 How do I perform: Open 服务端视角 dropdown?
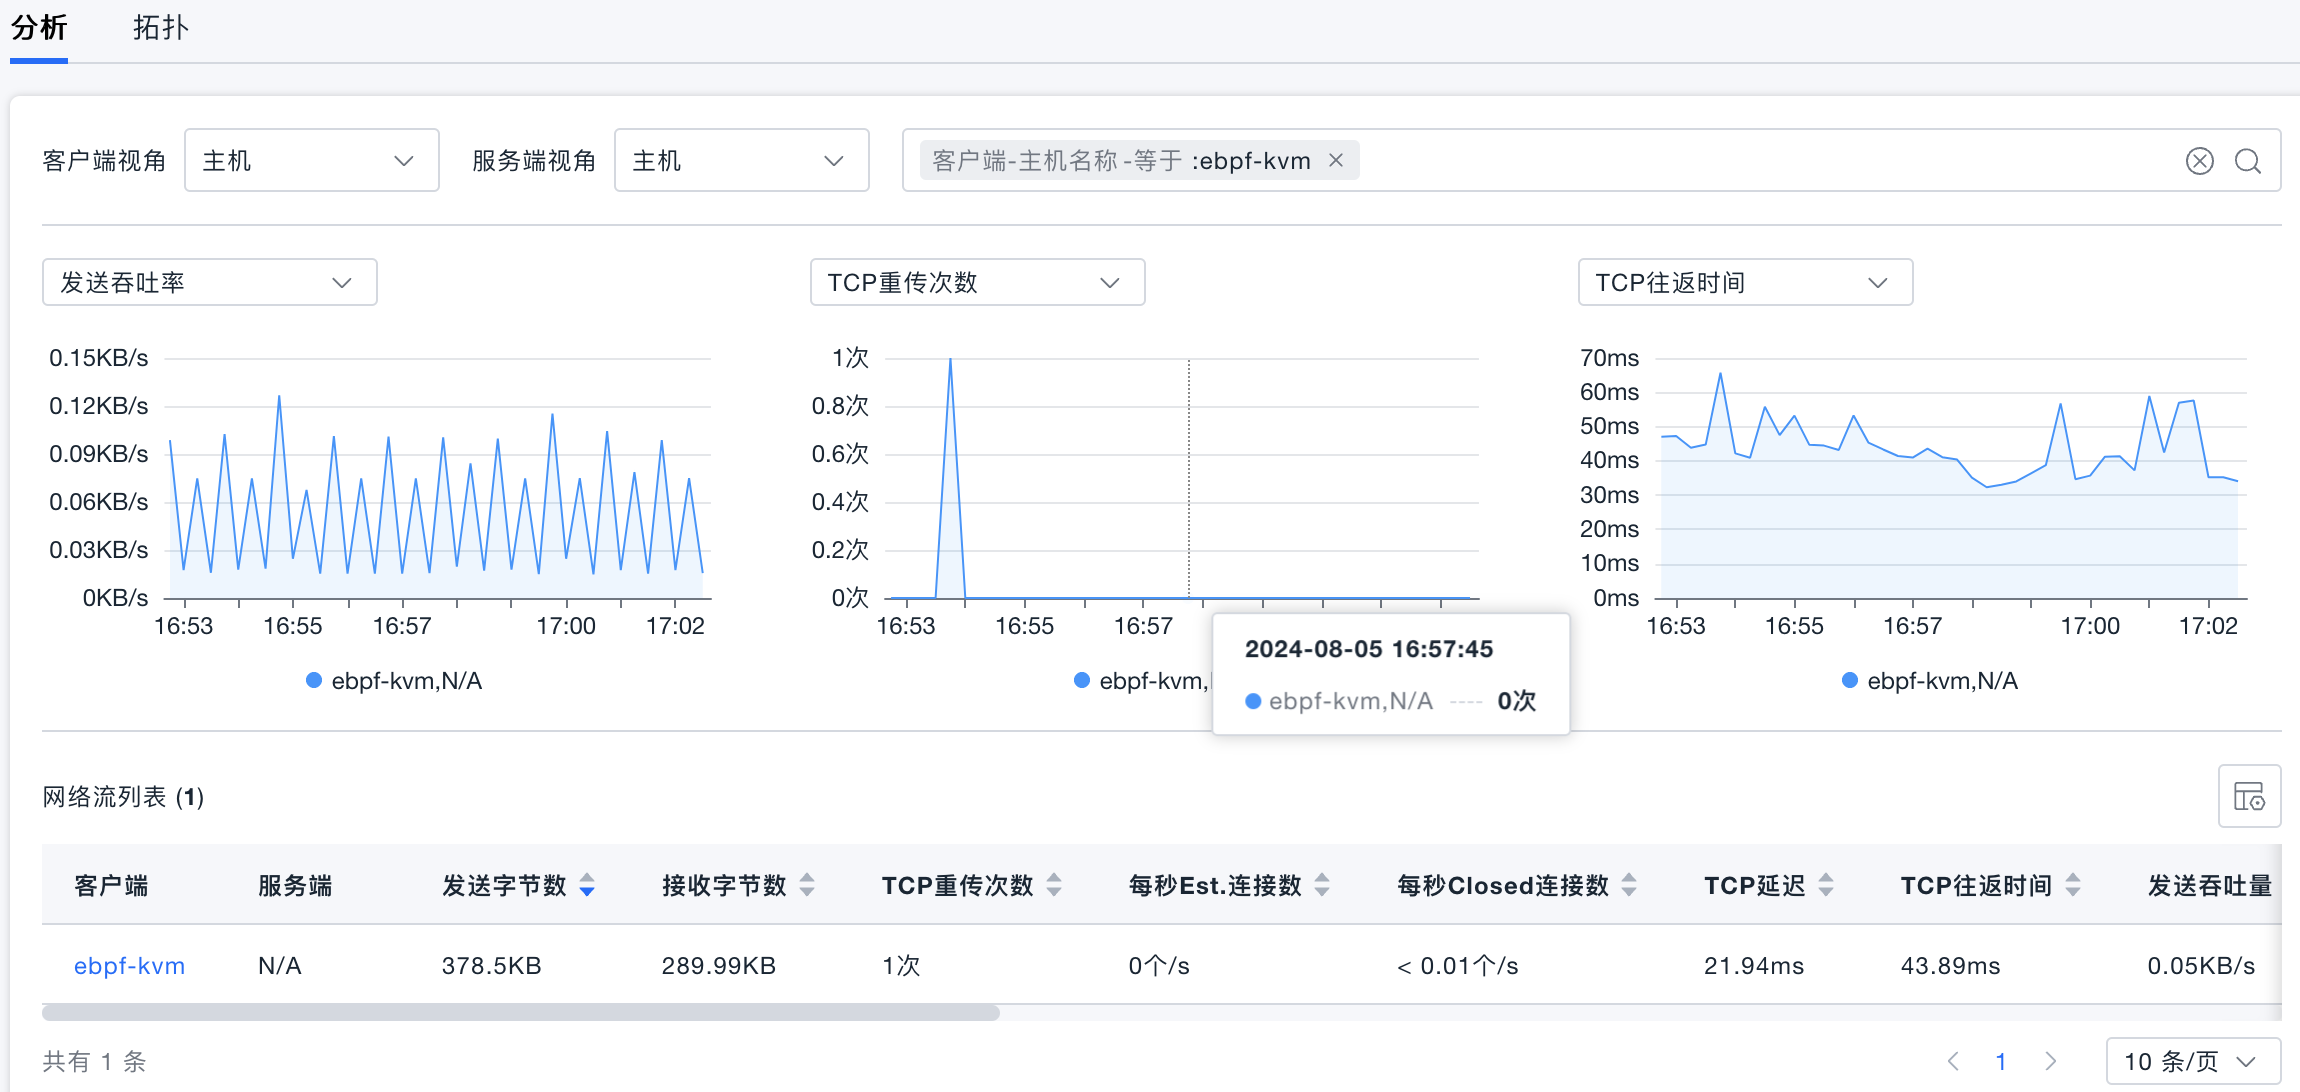[741, 160]
